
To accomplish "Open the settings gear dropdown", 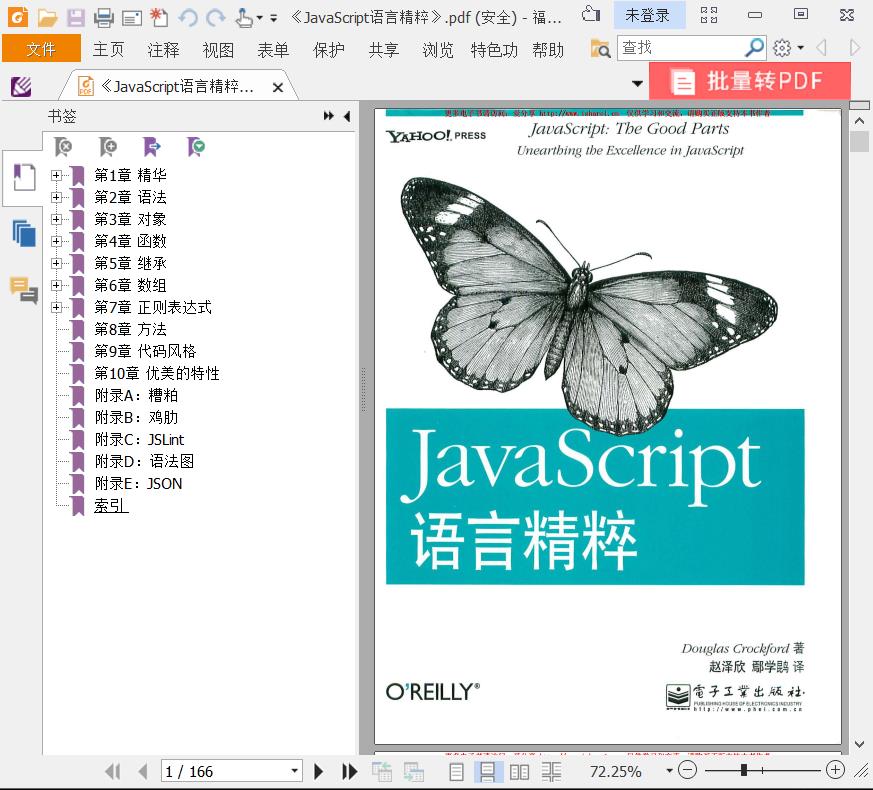I will [x=788, y=48].
